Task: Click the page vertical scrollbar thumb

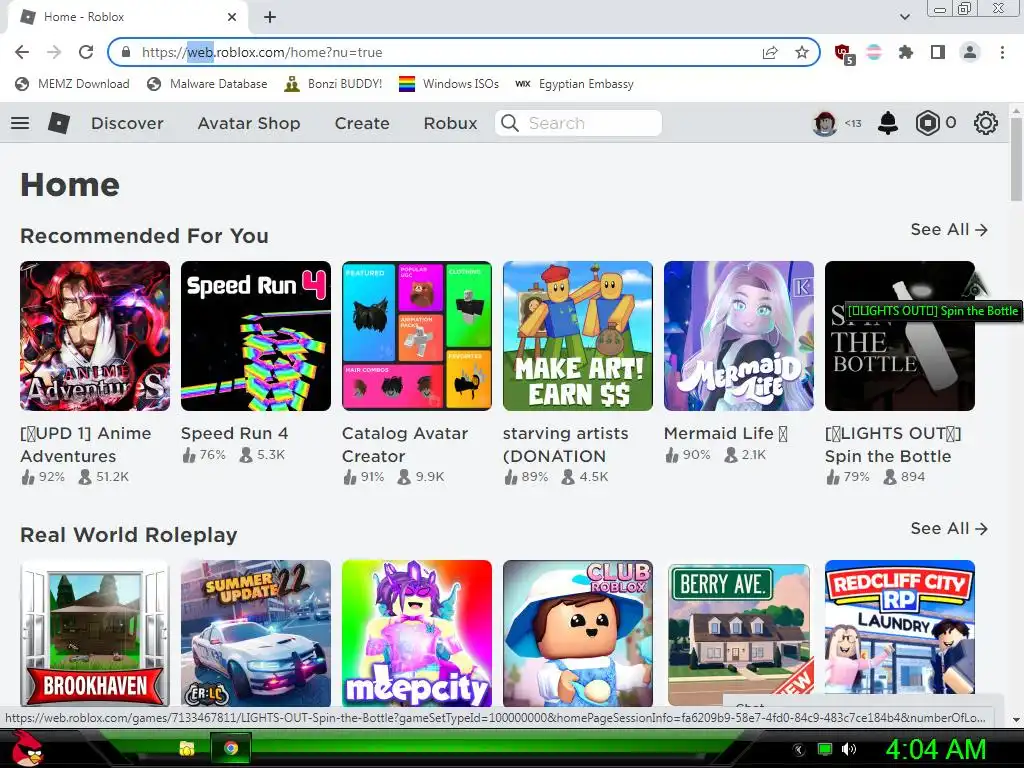Action: 1016,159
